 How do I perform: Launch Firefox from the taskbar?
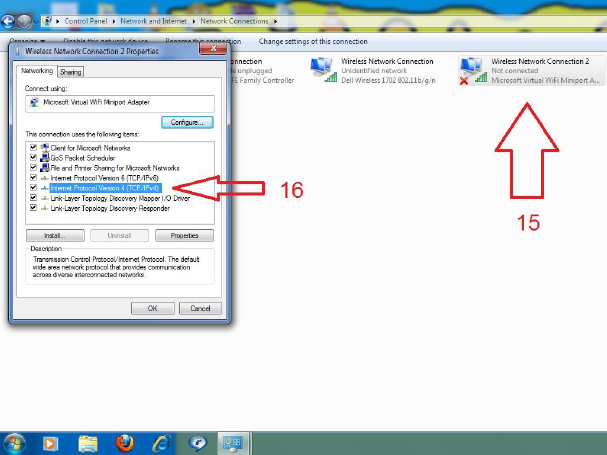(x=125, y=444)
